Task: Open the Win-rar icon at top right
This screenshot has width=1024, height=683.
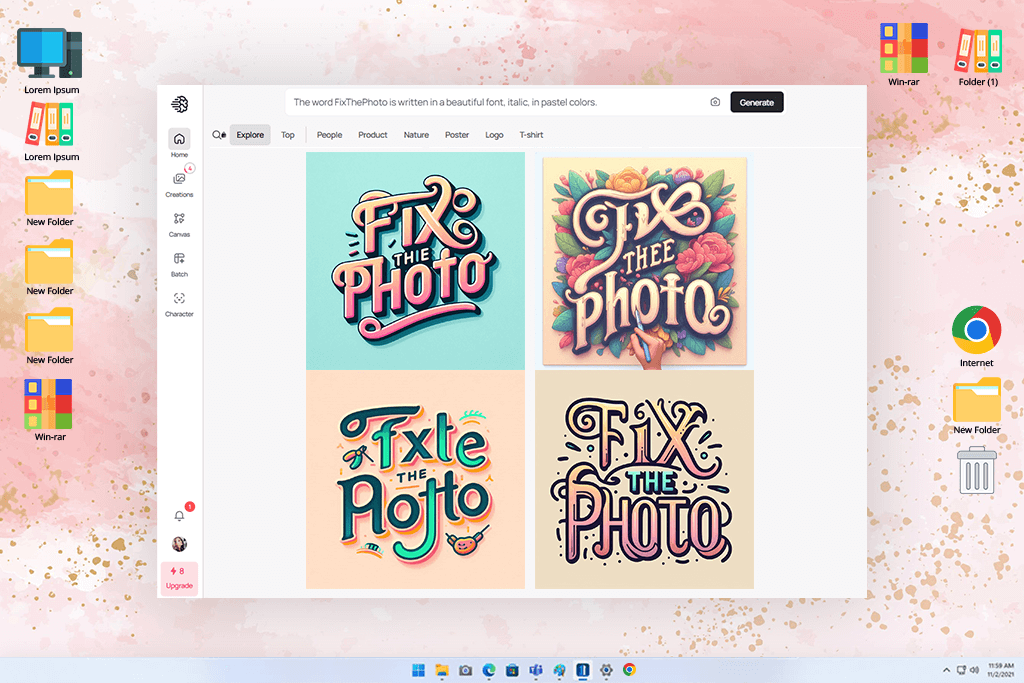Action: (x=904, y=54)
